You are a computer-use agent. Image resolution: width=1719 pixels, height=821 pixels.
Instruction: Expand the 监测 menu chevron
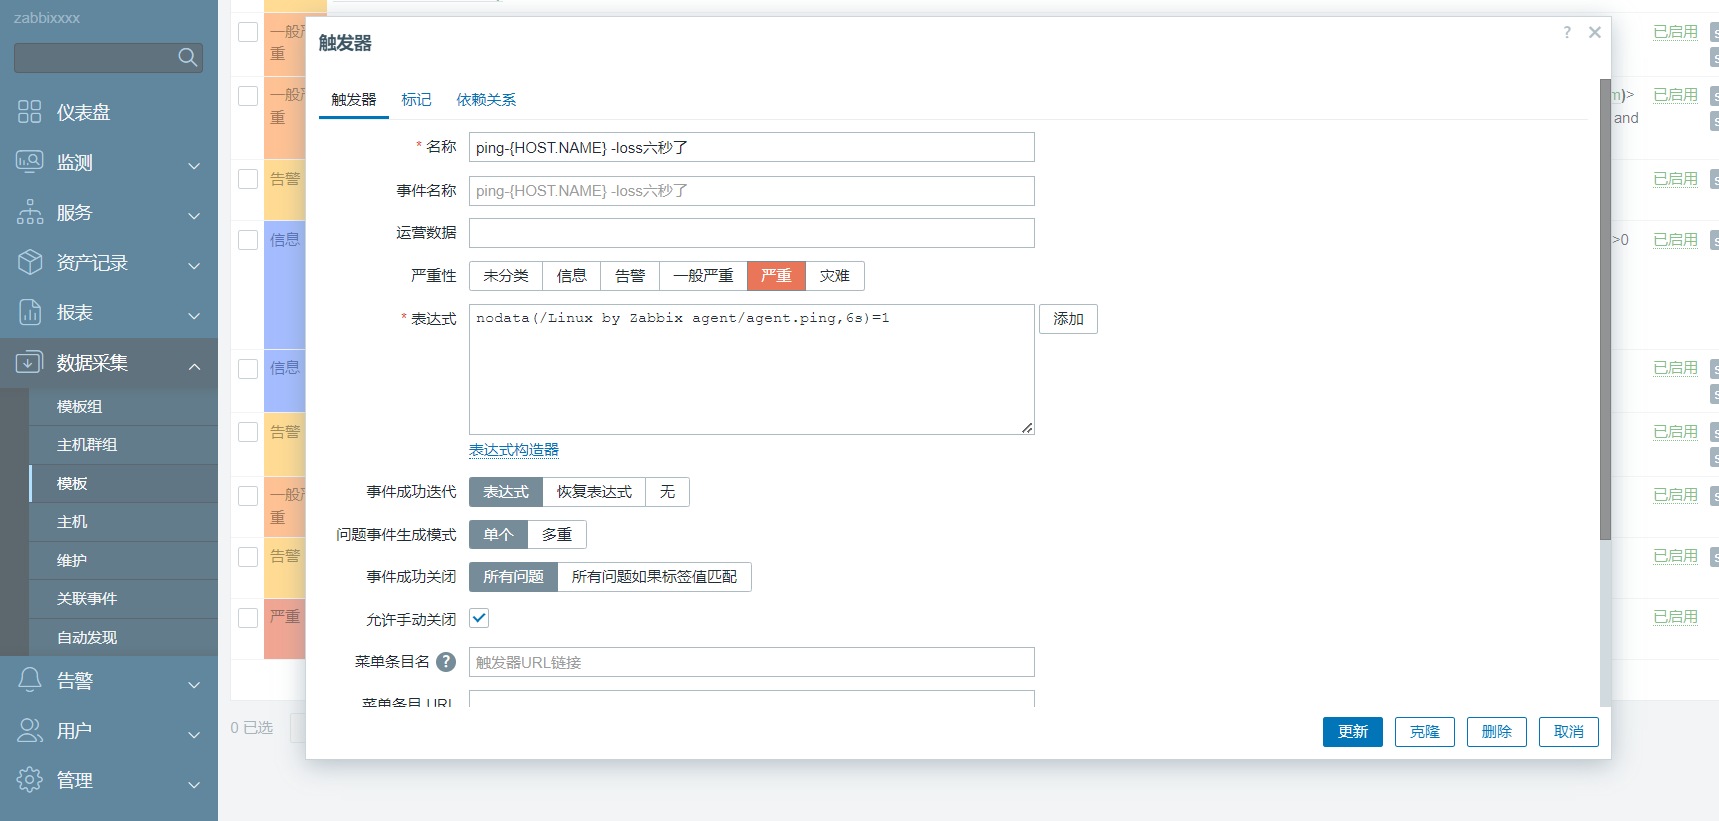coord(194,166)
